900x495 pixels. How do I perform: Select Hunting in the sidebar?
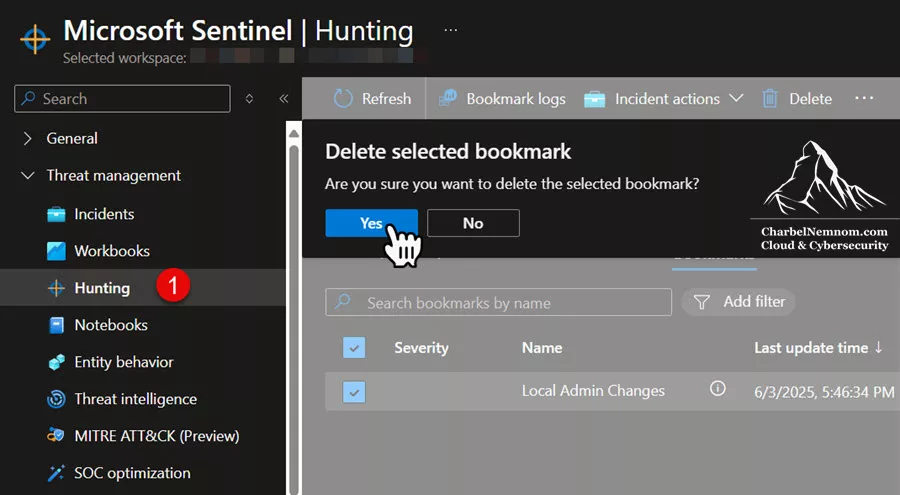[102, 288]
